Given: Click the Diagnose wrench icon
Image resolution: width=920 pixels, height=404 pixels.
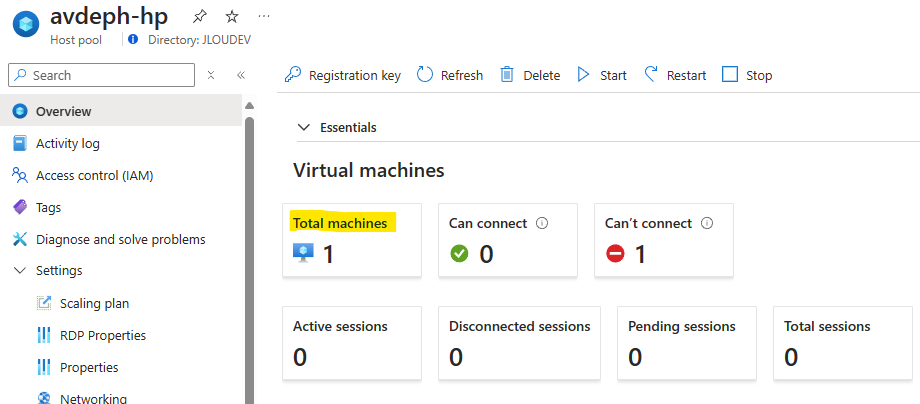Looking at the screenshot, I should pyautogui.click(x=20, y=239).
